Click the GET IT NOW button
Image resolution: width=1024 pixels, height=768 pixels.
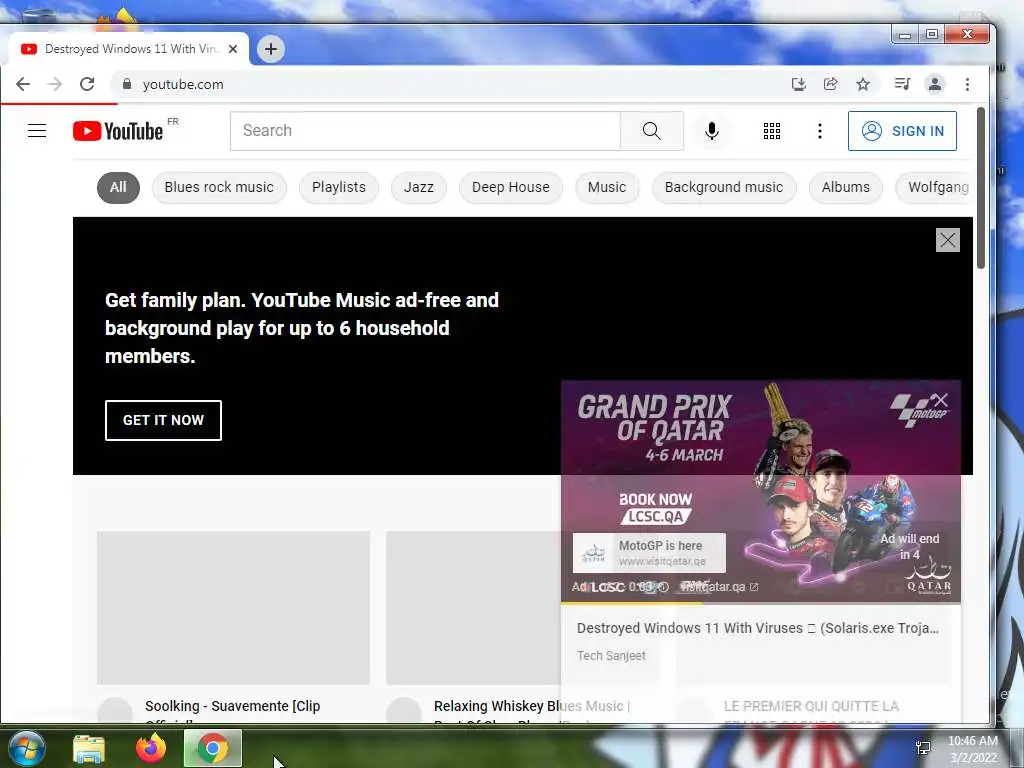[x=163, y=420]
